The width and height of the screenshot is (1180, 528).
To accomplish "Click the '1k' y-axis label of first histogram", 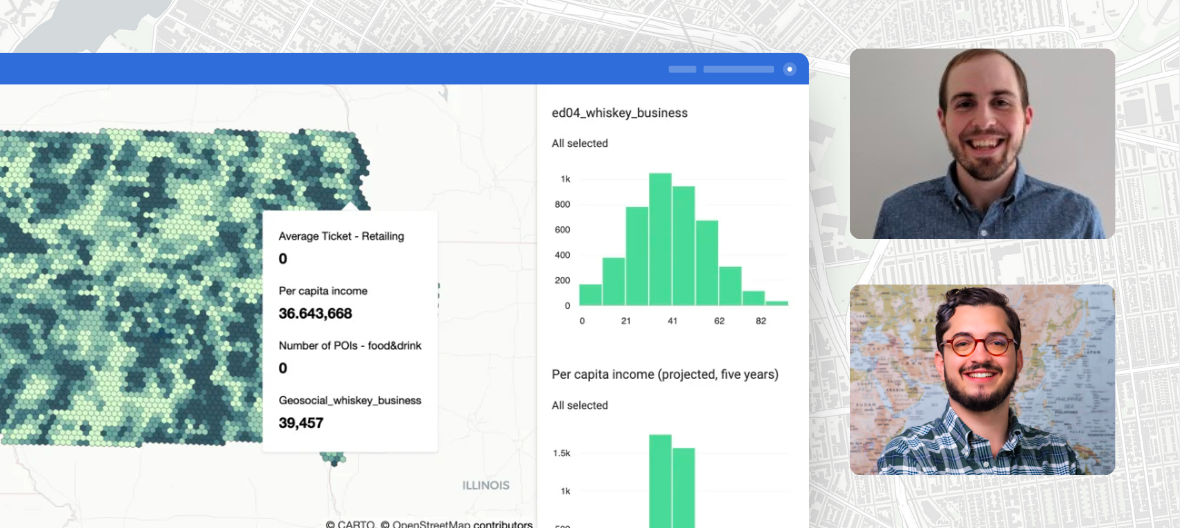I will pyautogui.click(x=564, y=179).
